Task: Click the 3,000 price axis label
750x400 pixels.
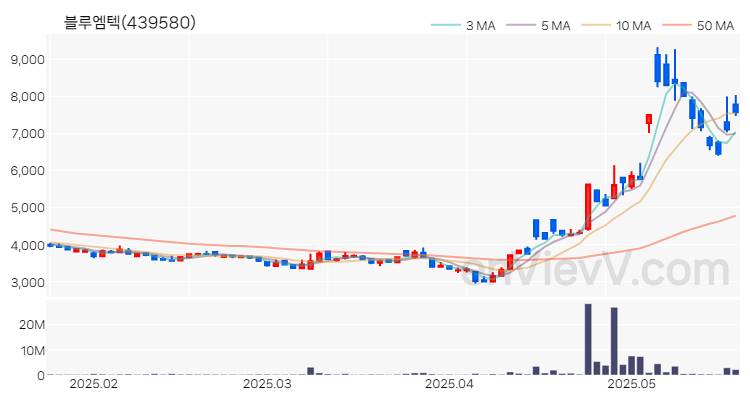Action: pyautogui.click(x=27, y=282)
